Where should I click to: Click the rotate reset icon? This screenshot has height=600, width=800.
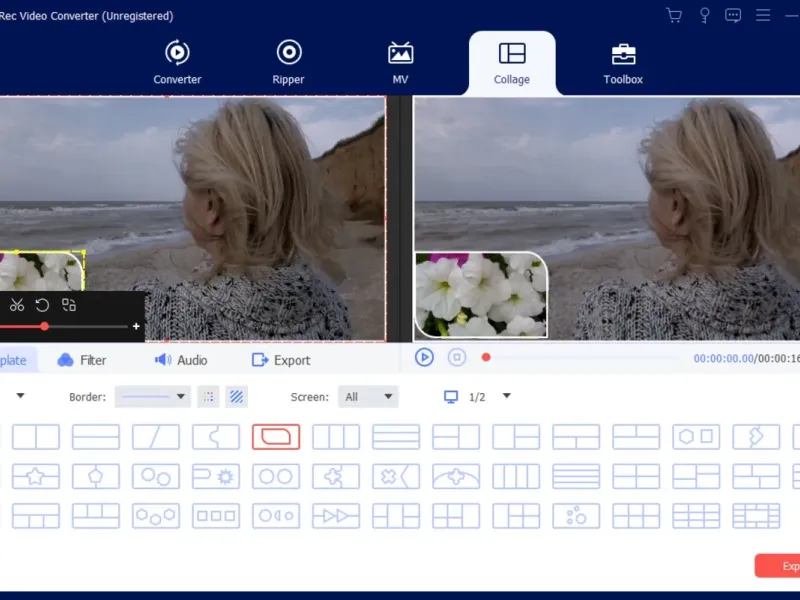(x=42, y=305)
